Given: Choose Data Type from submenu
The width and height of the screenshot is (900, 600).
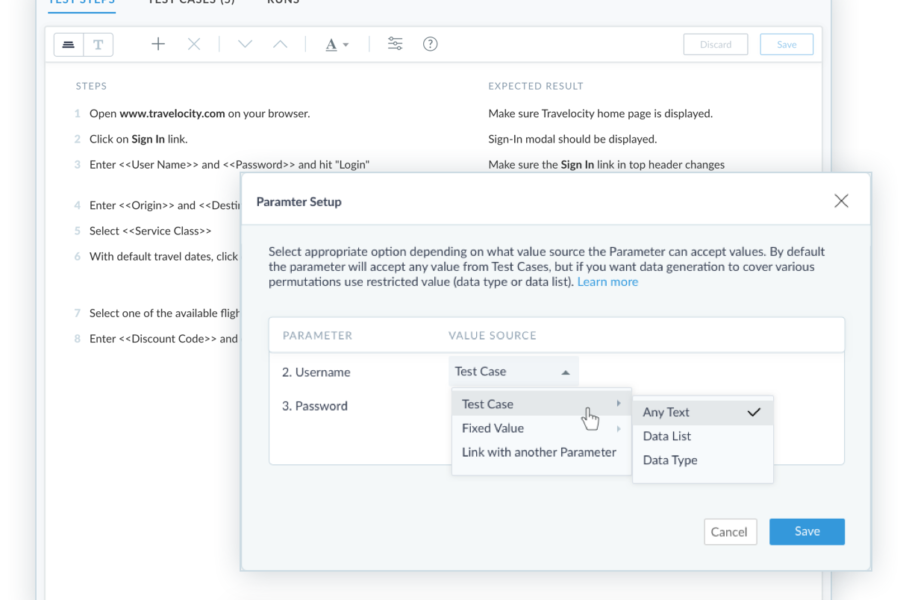Looking at the screenshot, I should click(x=670, y=460).
